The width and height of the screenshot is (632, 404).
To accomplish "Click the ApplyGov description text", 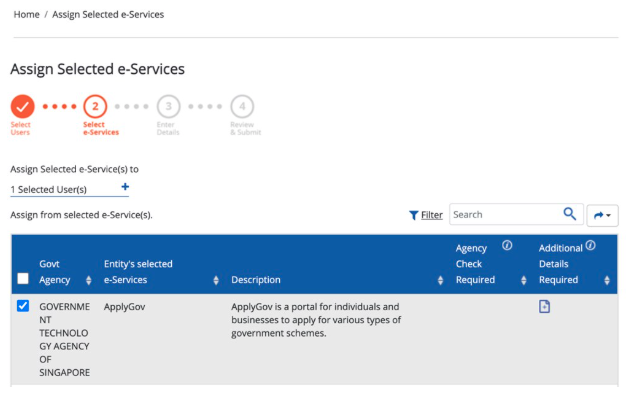I will 316,320.
